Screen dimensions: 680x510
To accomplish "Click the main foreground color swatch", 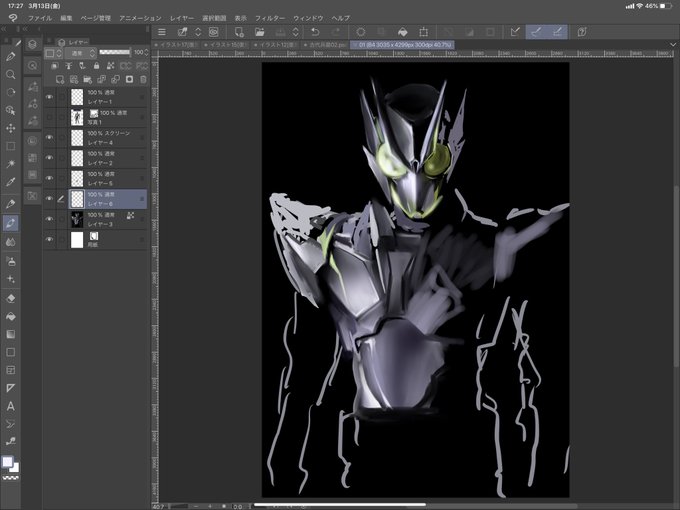I will (x=7, y=462).
